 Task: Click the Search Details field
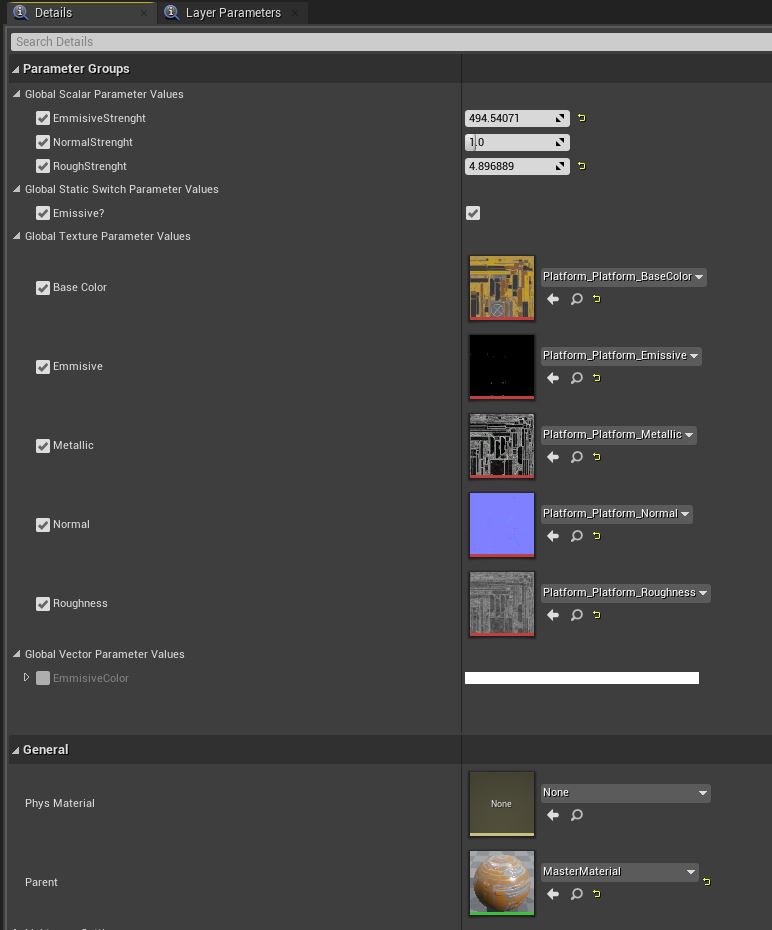pyautogui.click(x=391, y=42)
